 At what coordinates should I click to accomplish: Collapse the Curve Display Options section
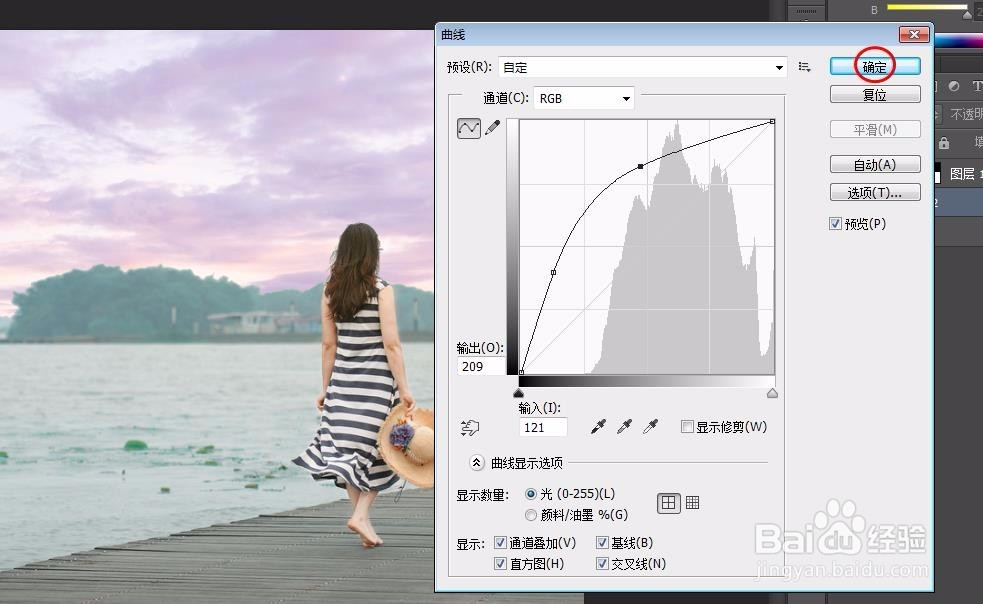(476, 463)
